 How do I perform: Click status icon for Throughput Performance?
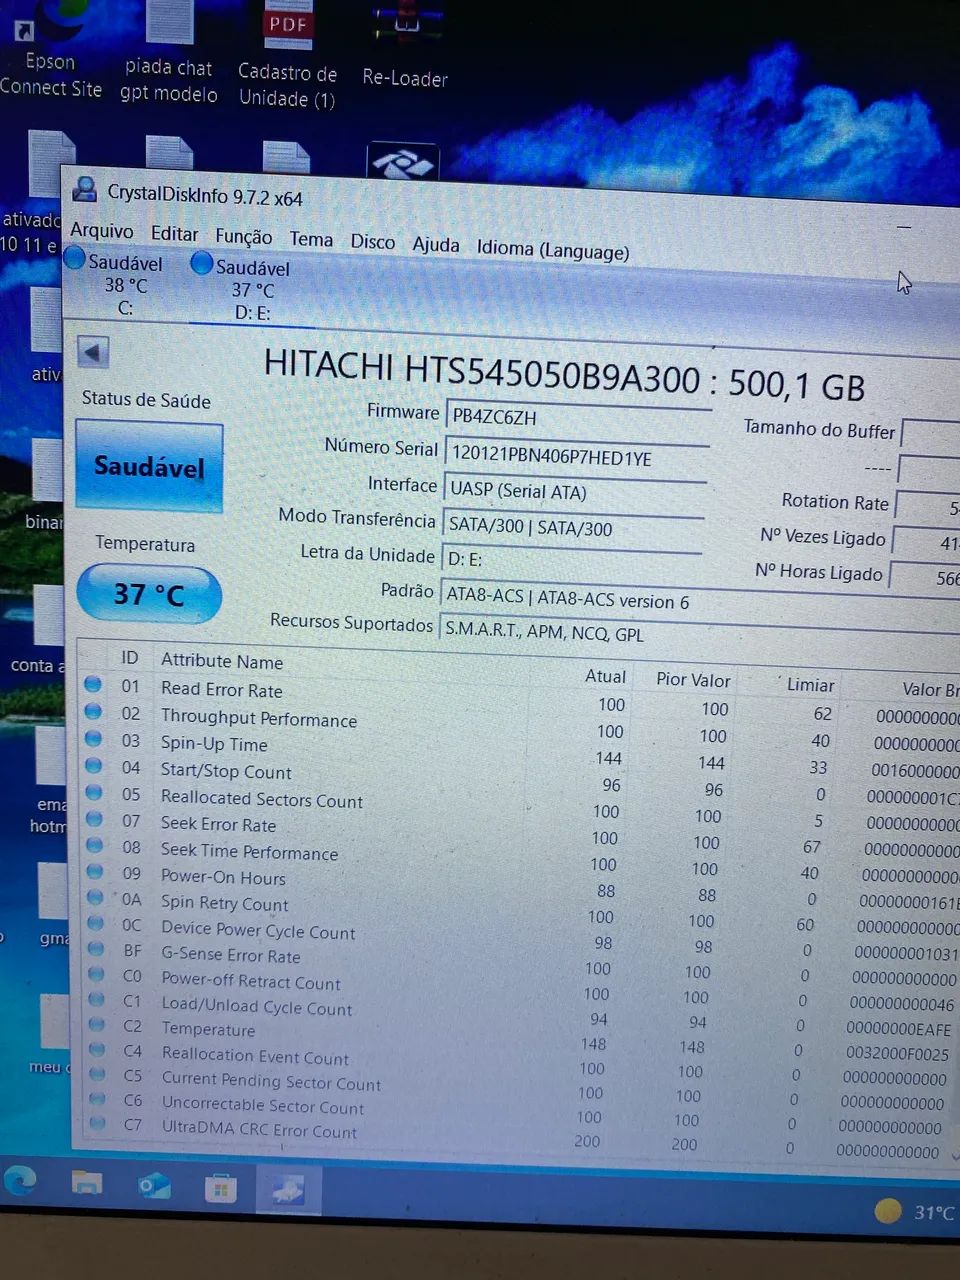point(93,711)
